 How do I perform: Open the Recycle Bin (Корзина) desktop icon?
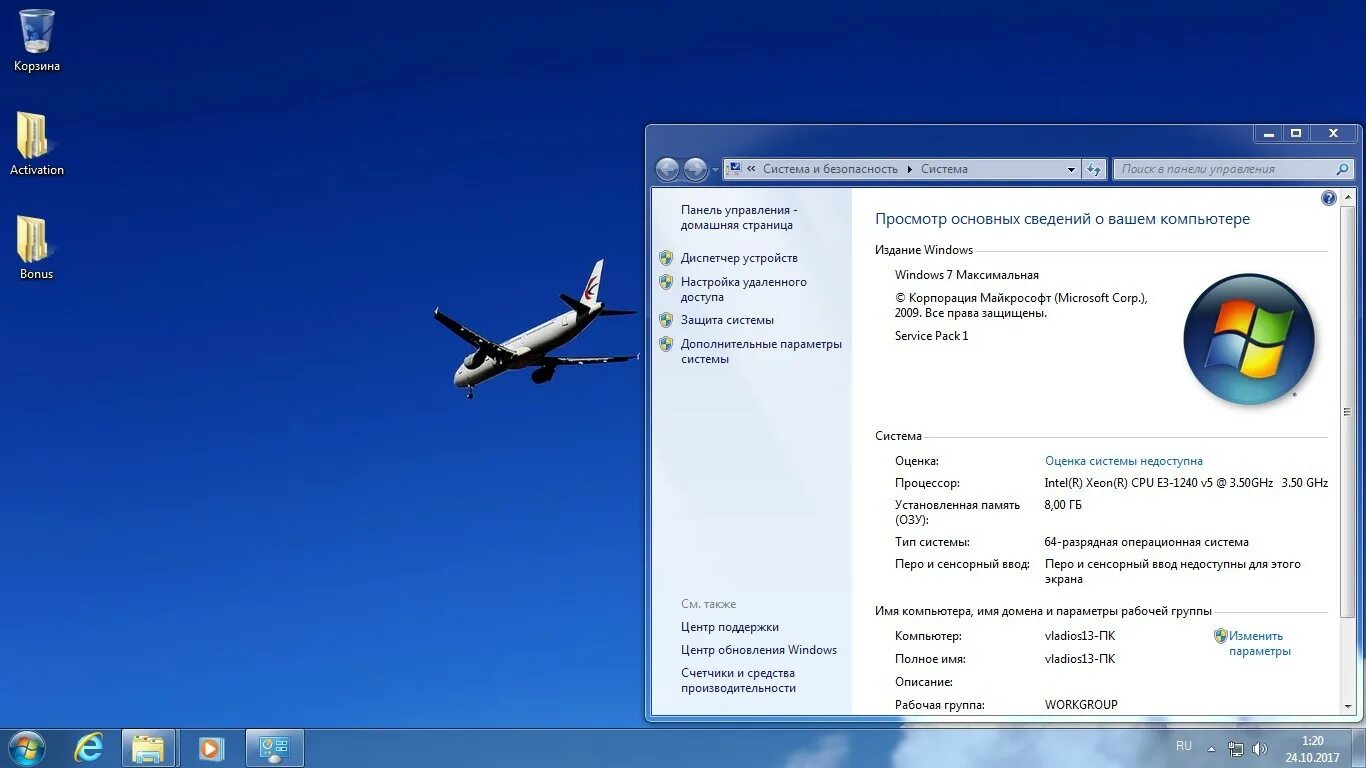(36, 40)
